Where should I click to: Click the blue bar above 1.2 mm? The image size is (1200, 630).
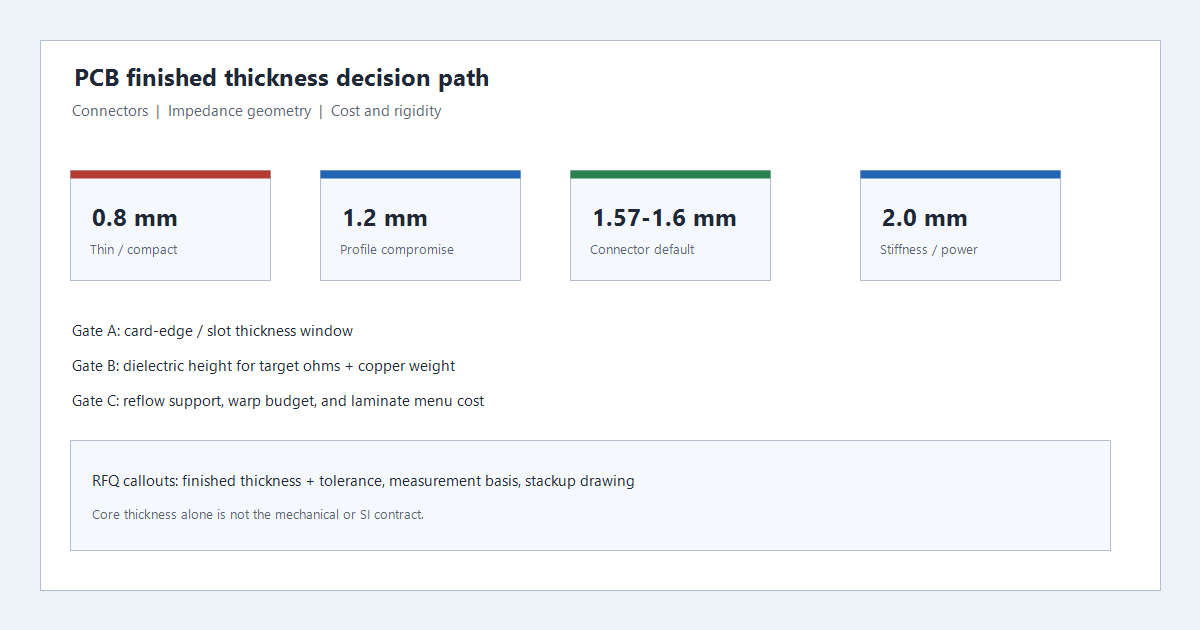[x=420, y=174]
